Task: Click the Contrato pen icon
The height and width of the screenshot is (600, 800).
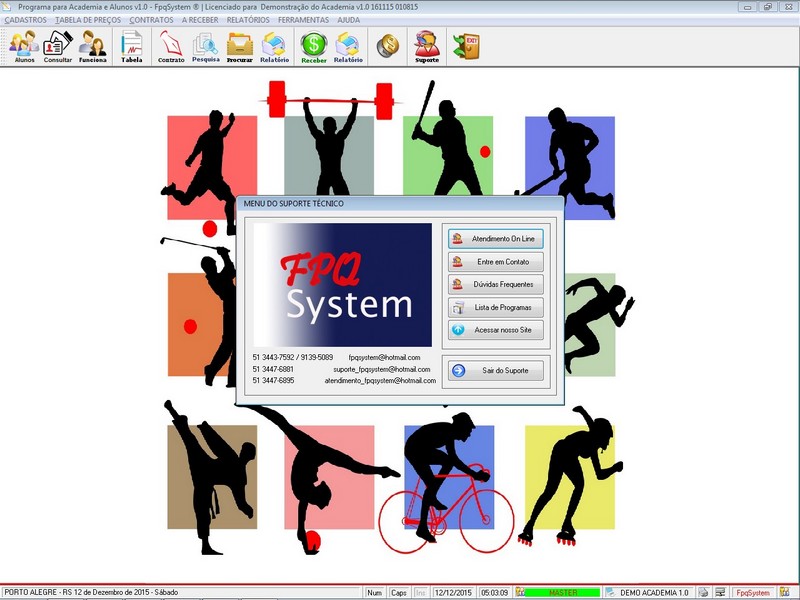Action: pyautogui.click(x=171, y=46)
